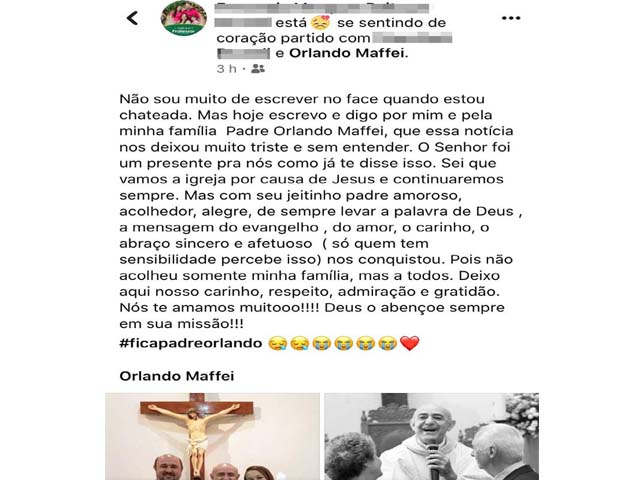Click the post body text paragraph
Image resolution: width=640 pixels, height=480 pixels.
coord(321,211)
